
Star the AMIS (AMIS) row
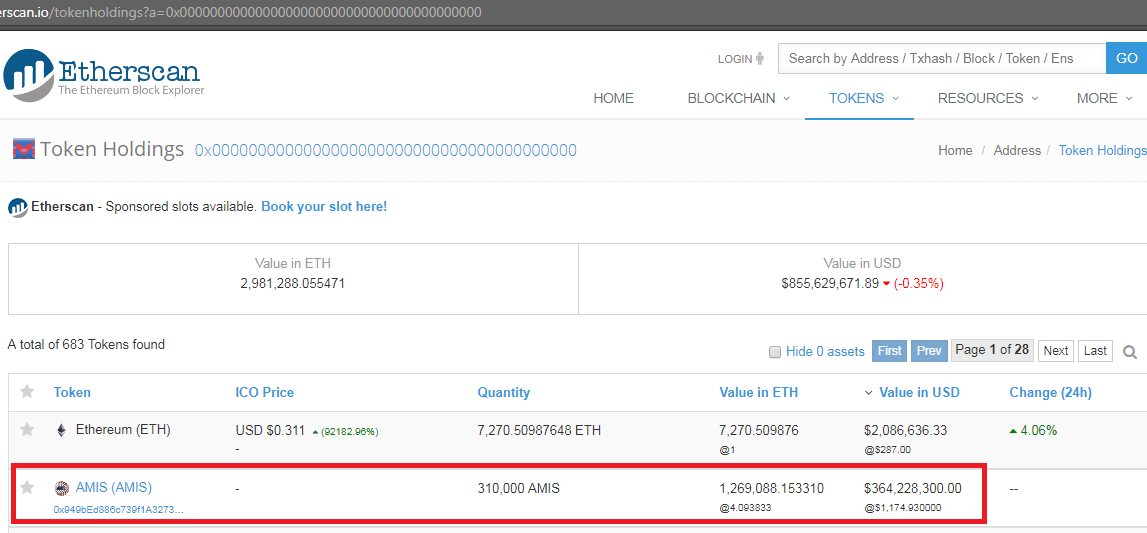pyautogui.click(x=27, y=487)
